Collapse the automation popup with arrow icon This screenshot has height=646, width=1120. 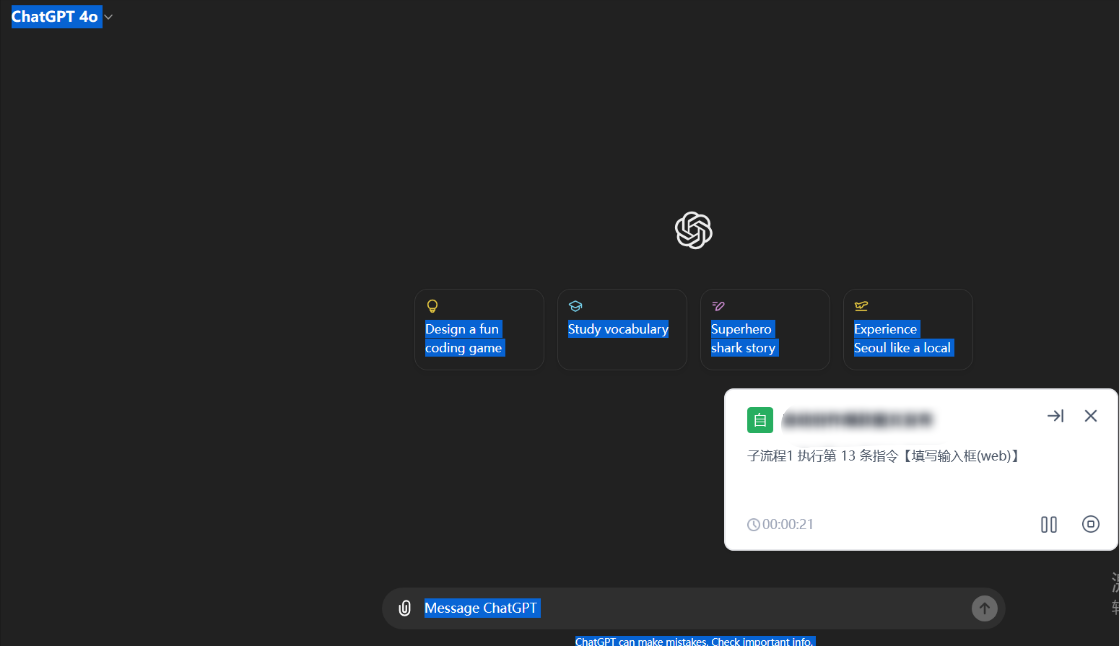(1055, 416)
